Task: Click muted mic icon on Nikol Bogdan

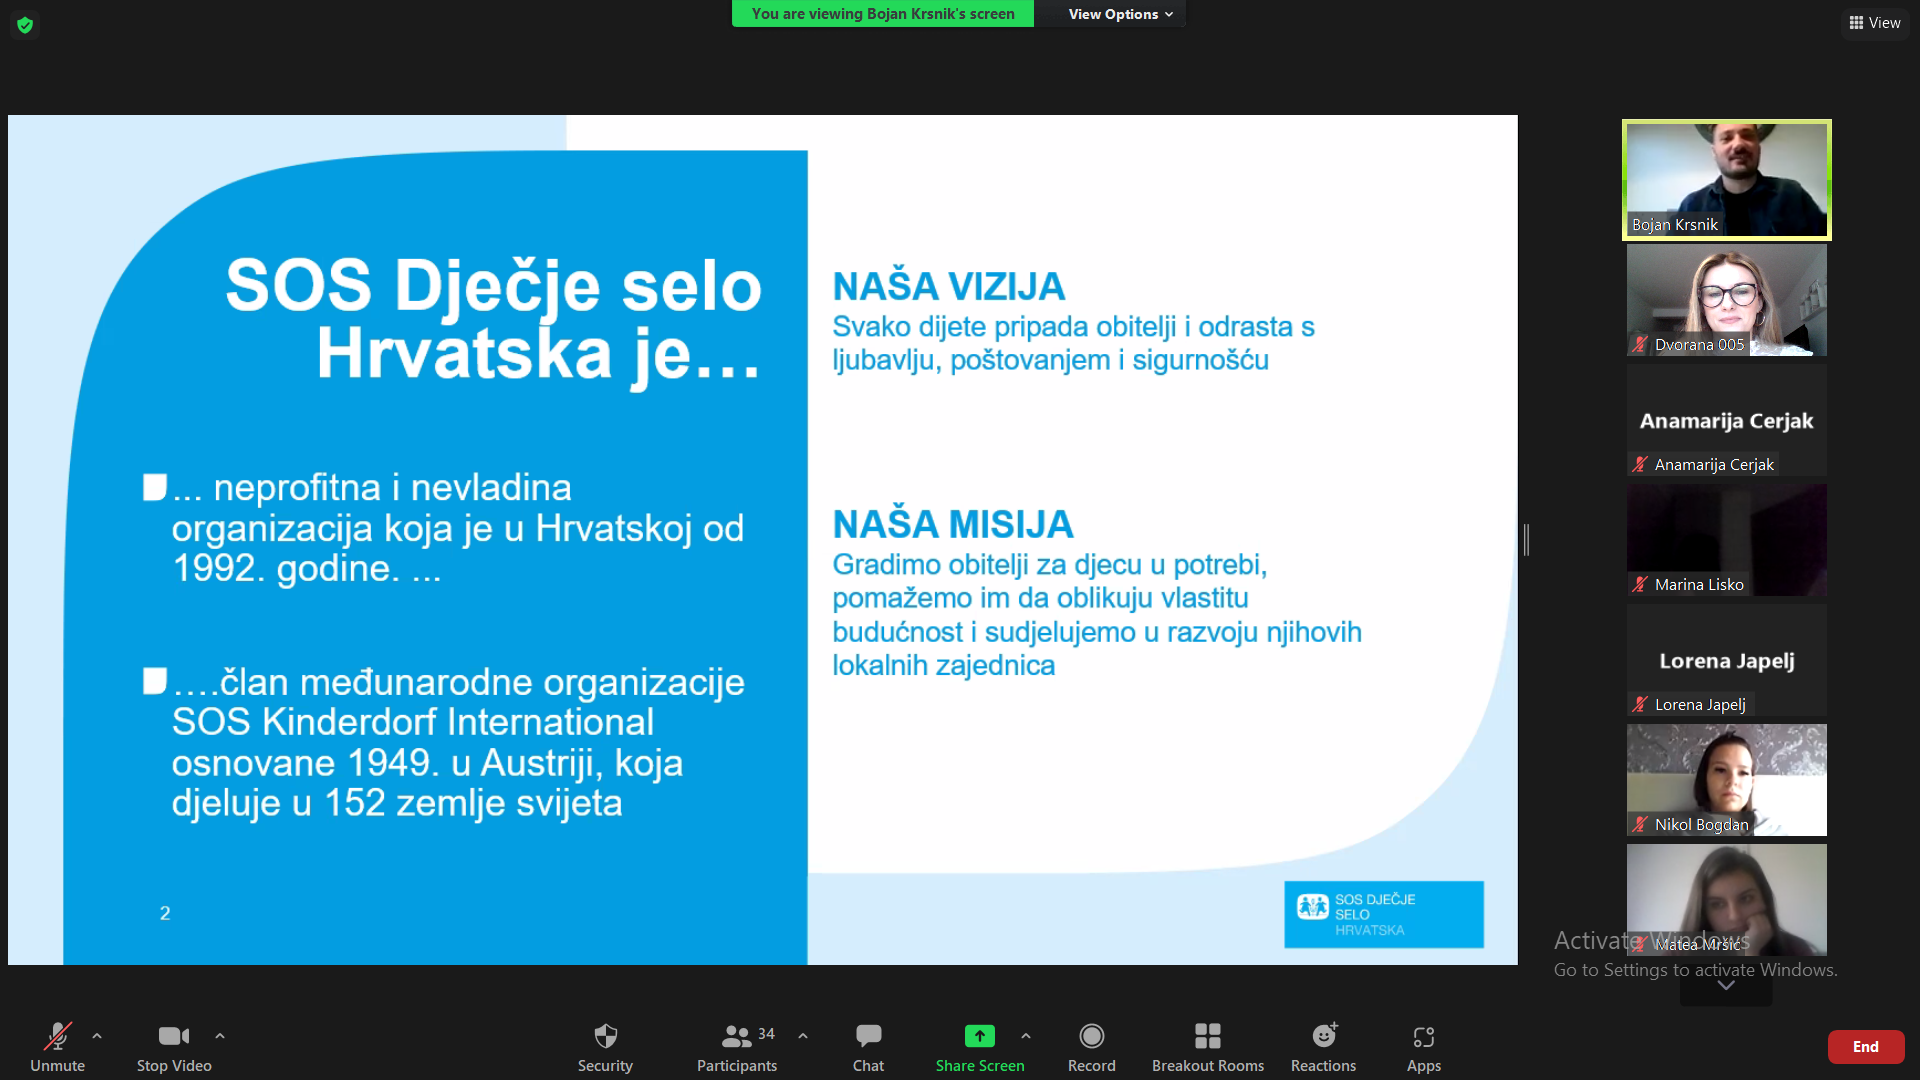Action: pos(1640,825)
